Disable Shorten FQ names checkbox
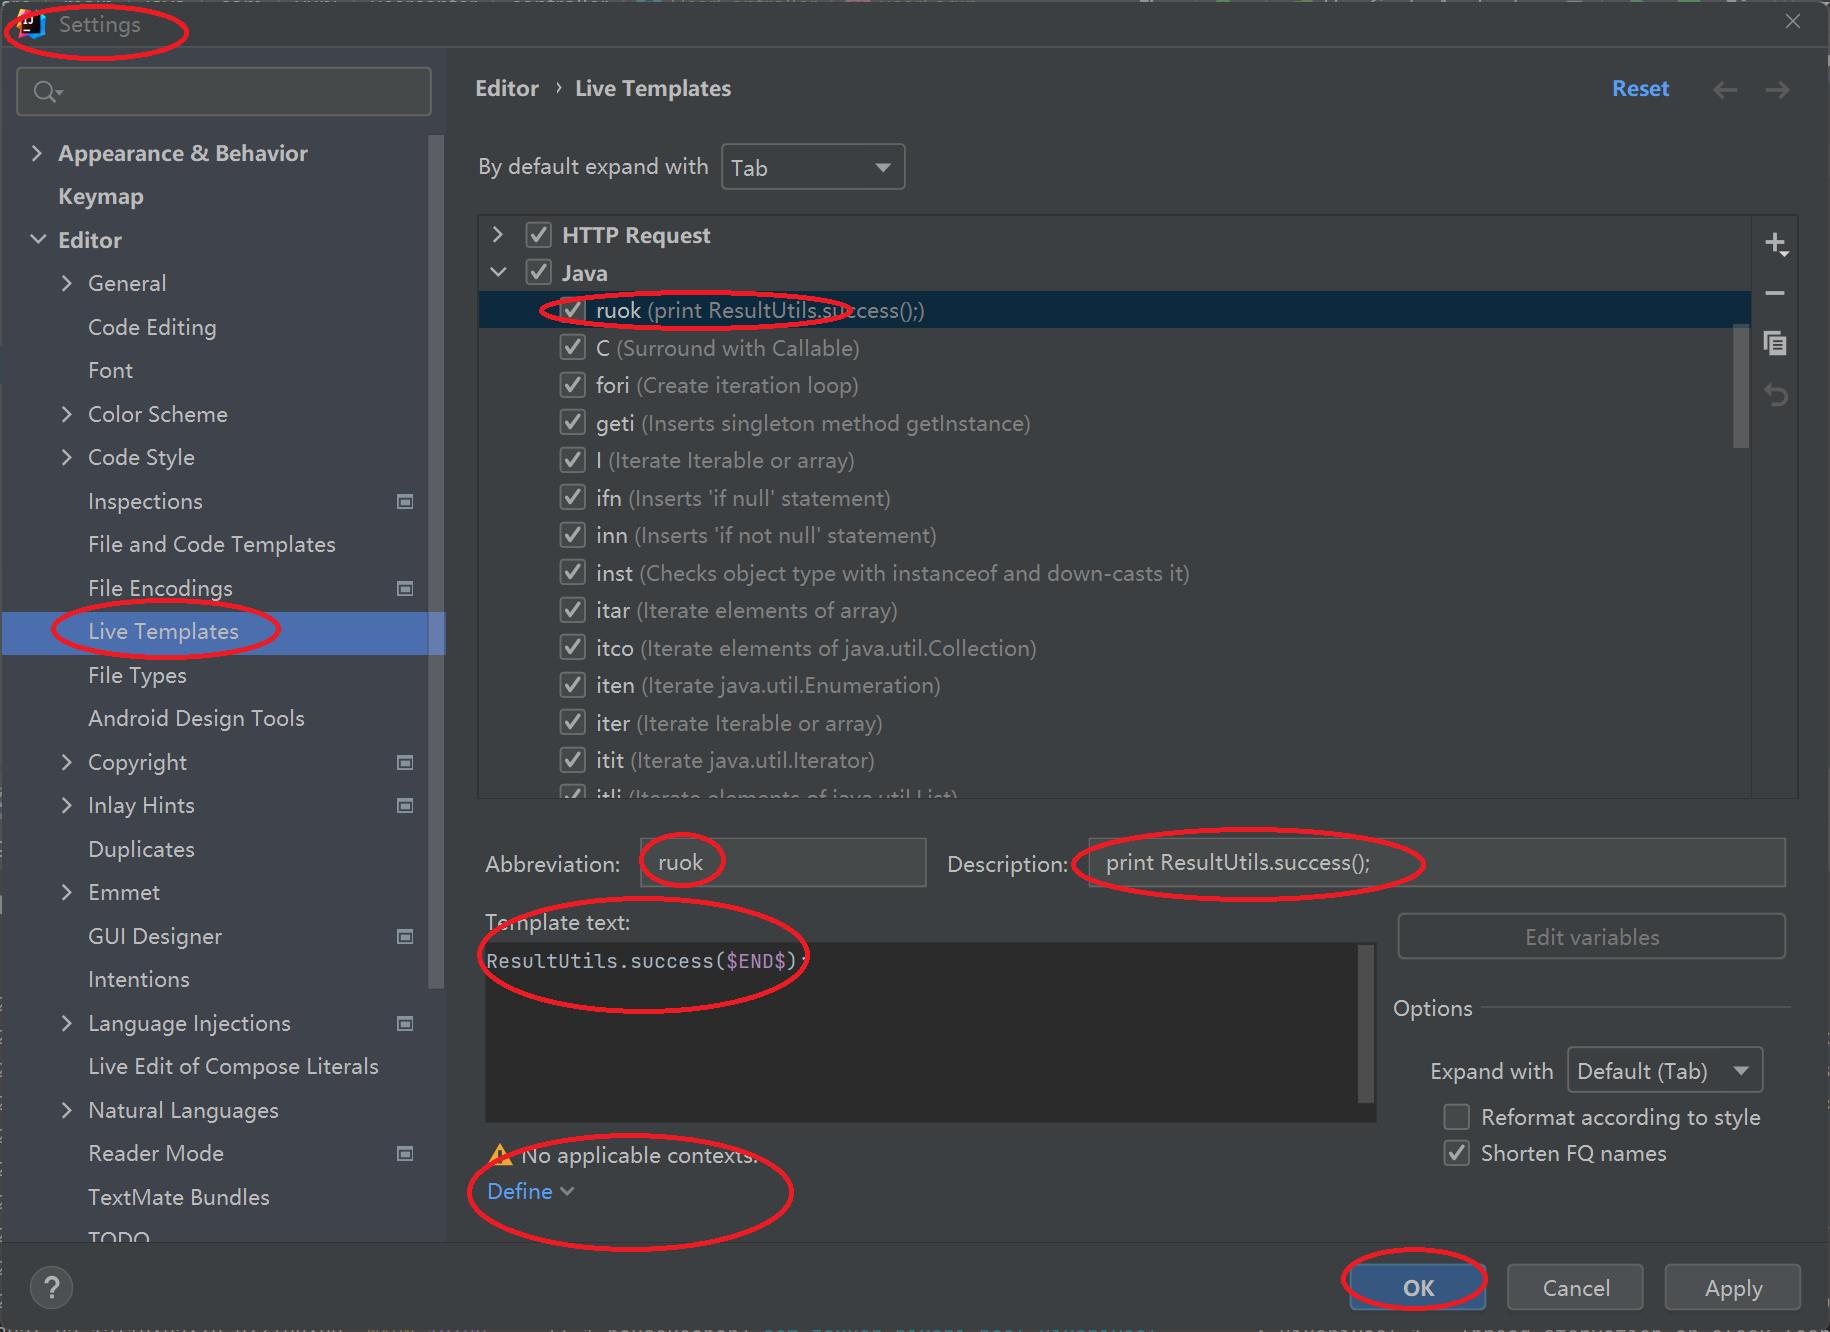The image size is (1830, 1332). (1457, 1153)
